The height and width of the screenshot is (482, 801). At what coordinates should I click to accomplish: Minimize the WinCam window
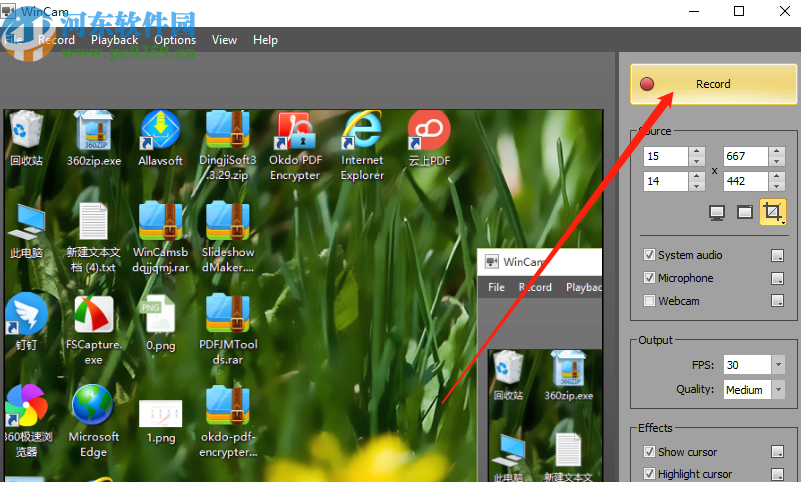[x=694, y=11]
